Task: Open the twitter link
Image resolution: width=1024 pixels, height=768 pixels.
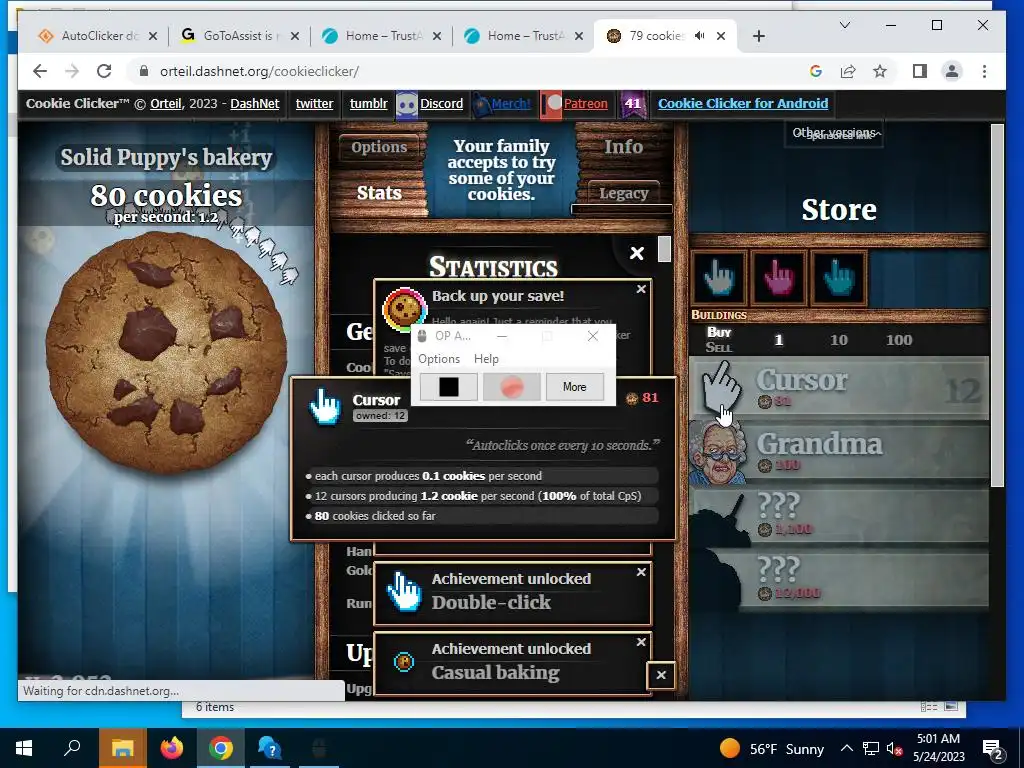Action: tap(314, 103)
